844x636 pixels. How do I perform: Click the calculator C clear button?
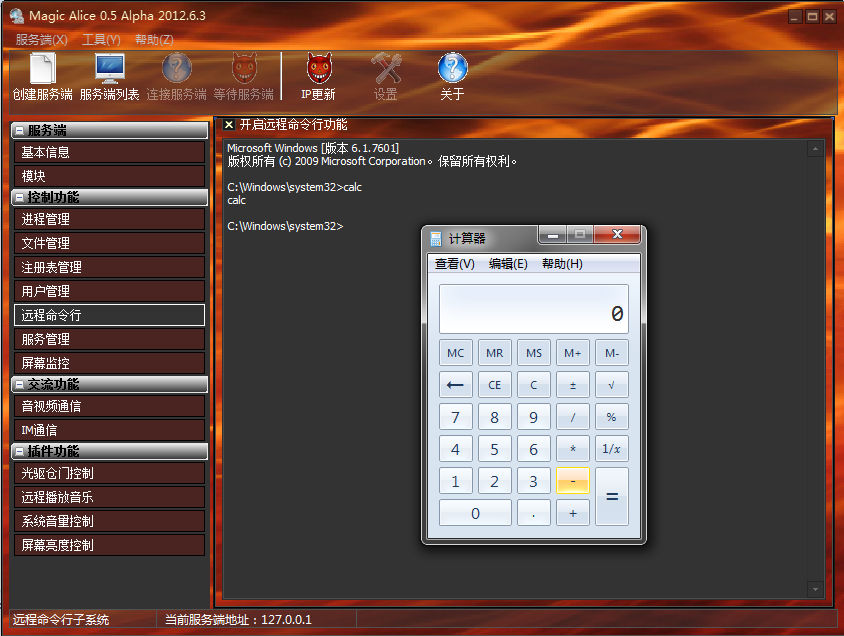pos(533,385)
